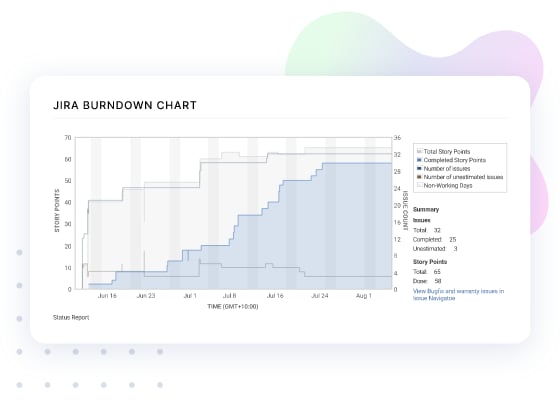This screenshot has height=420, width=560.
Task: Click the Non-Working Days legend swatch
Action: click(x=420, y=185)
